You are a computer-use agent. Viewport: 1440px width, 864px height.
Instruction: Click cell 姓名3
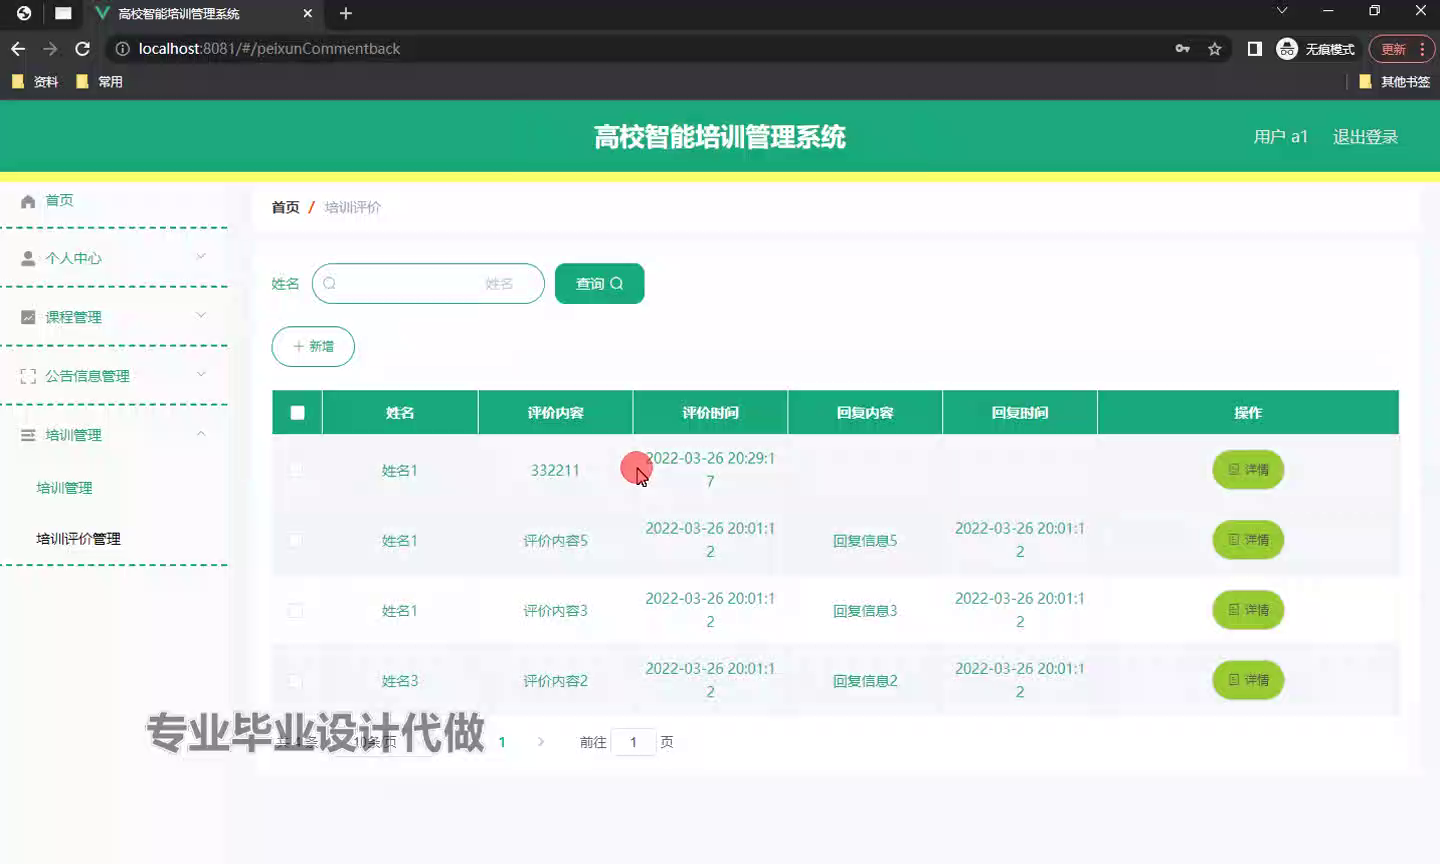[400, 681]
